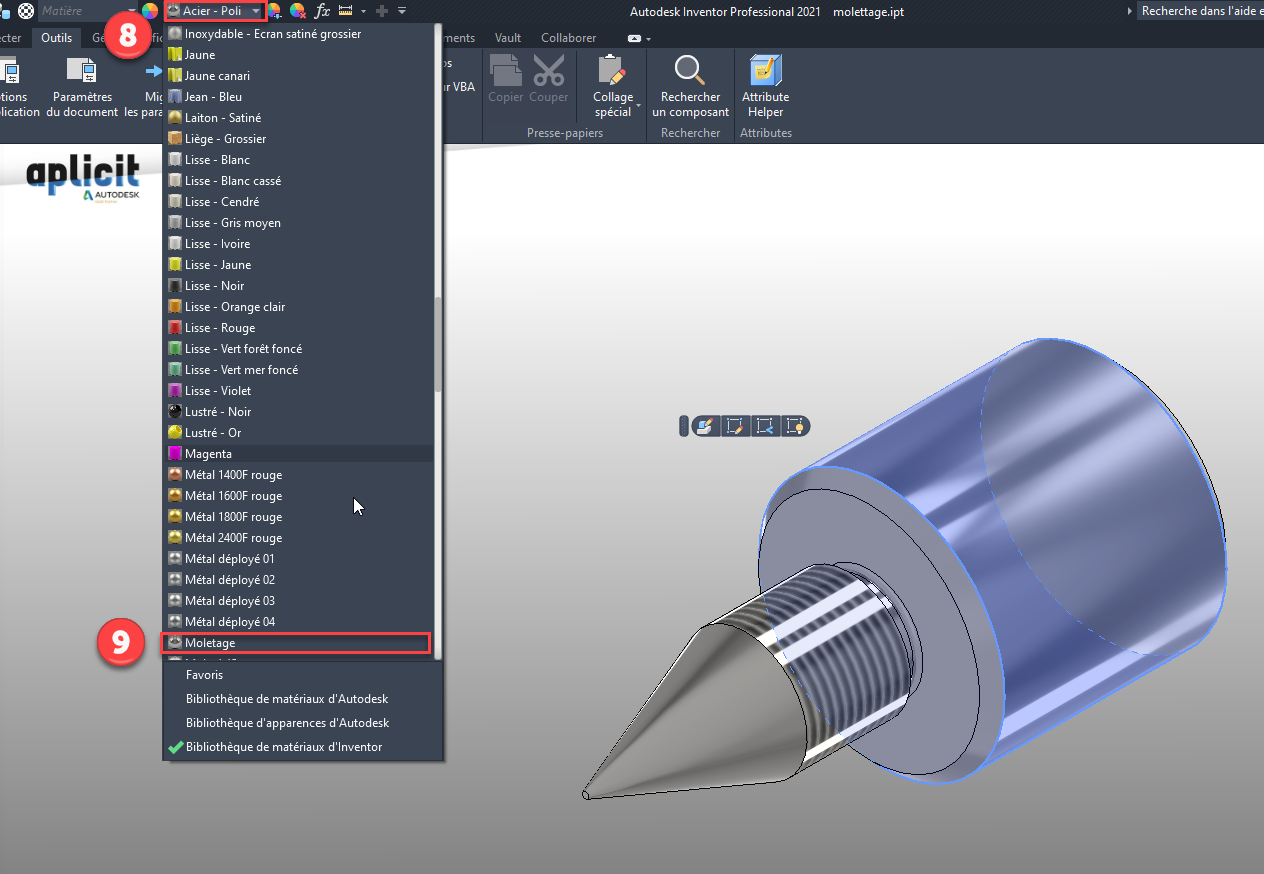
Task: Click the Share Sketch mini toolbar icon
Action: (765, 427)
